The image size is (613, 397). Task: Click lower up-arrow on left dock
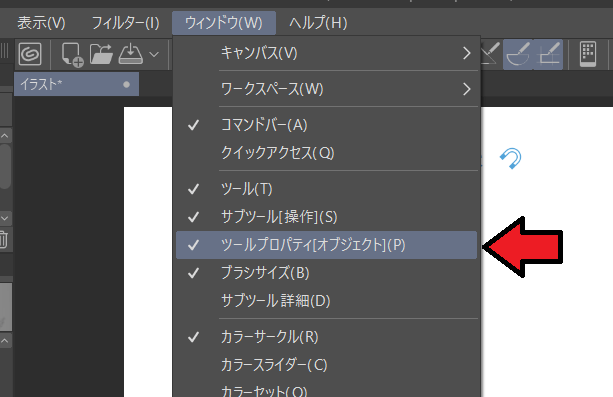click(x=5, y=341)
